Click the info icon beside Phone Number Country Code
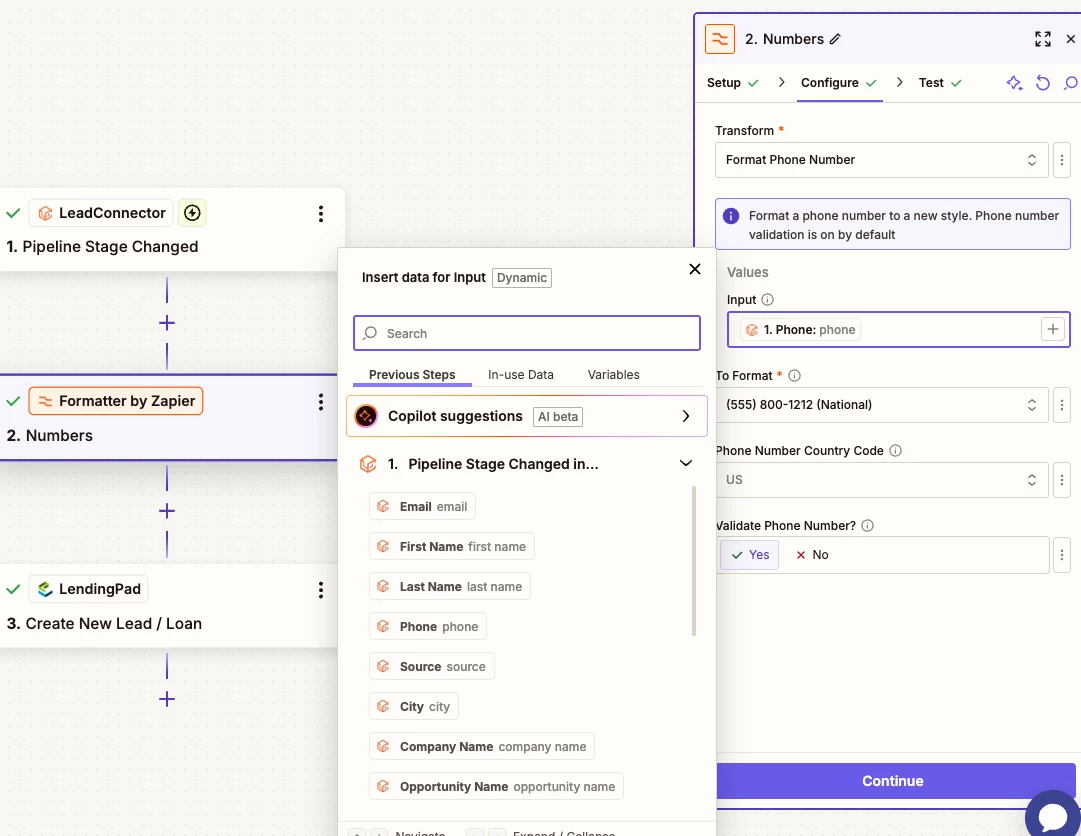Image resolution: width=1081 pixels, height=836 pixels. point(895,451)
